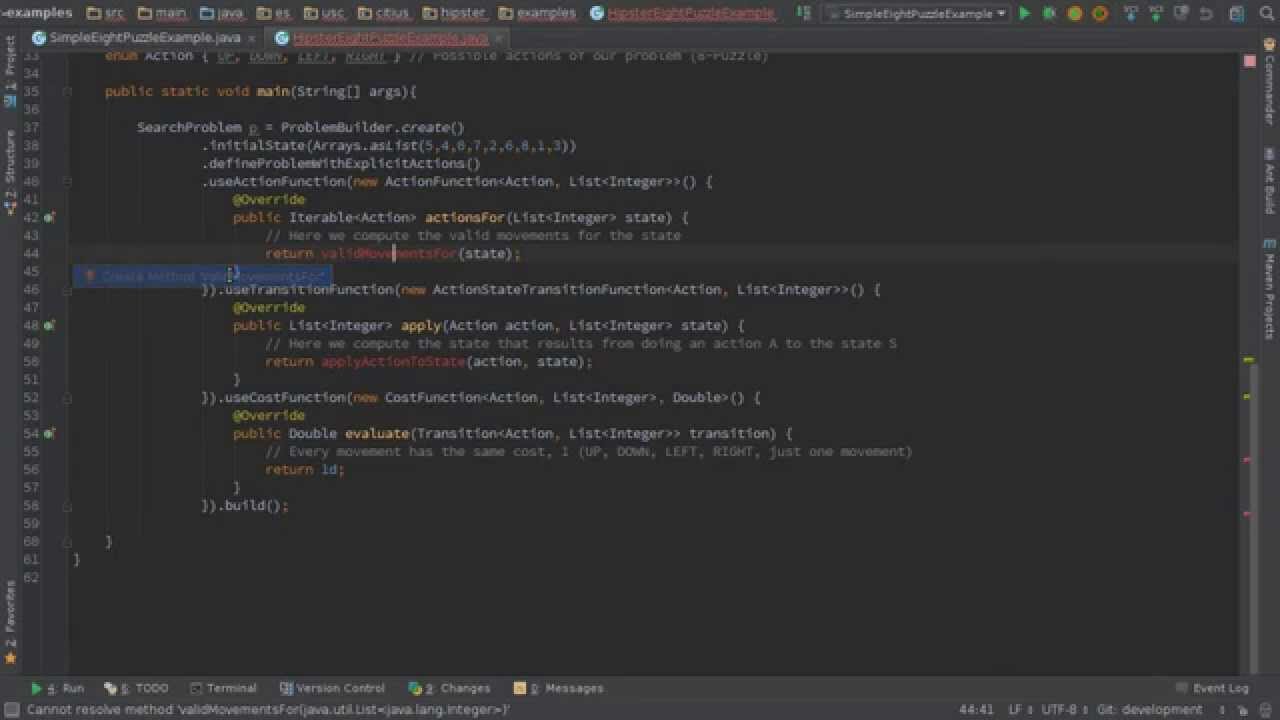The width and height of the screenshot is (1280, 720).
Task: Close the SimpleEightPuzzleExample.java tab
Action: tap(251, 38)
